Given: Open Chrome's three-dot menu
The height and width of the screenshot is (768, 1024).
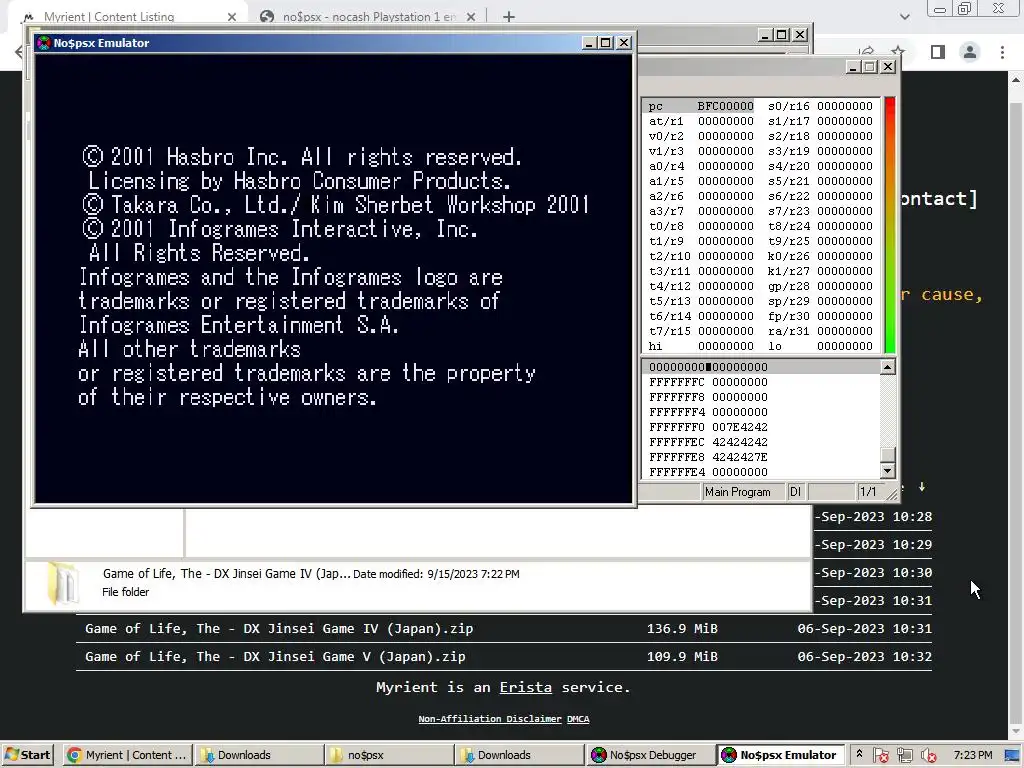Looking at the screenshot, I should point(1002,52).
